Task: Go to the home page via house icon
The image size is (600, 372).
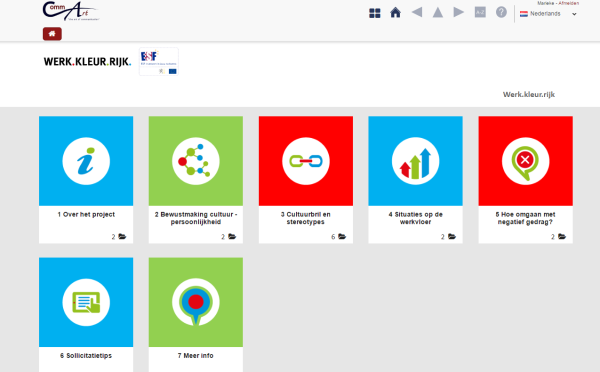Action: 395,13
